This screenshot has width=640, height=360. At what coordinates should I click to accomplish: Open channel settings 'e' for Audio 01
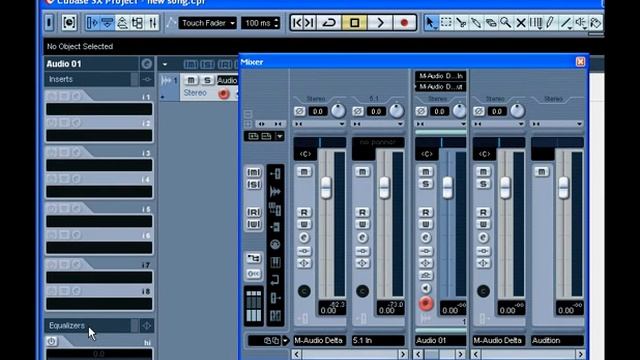(x=425, y=238)
